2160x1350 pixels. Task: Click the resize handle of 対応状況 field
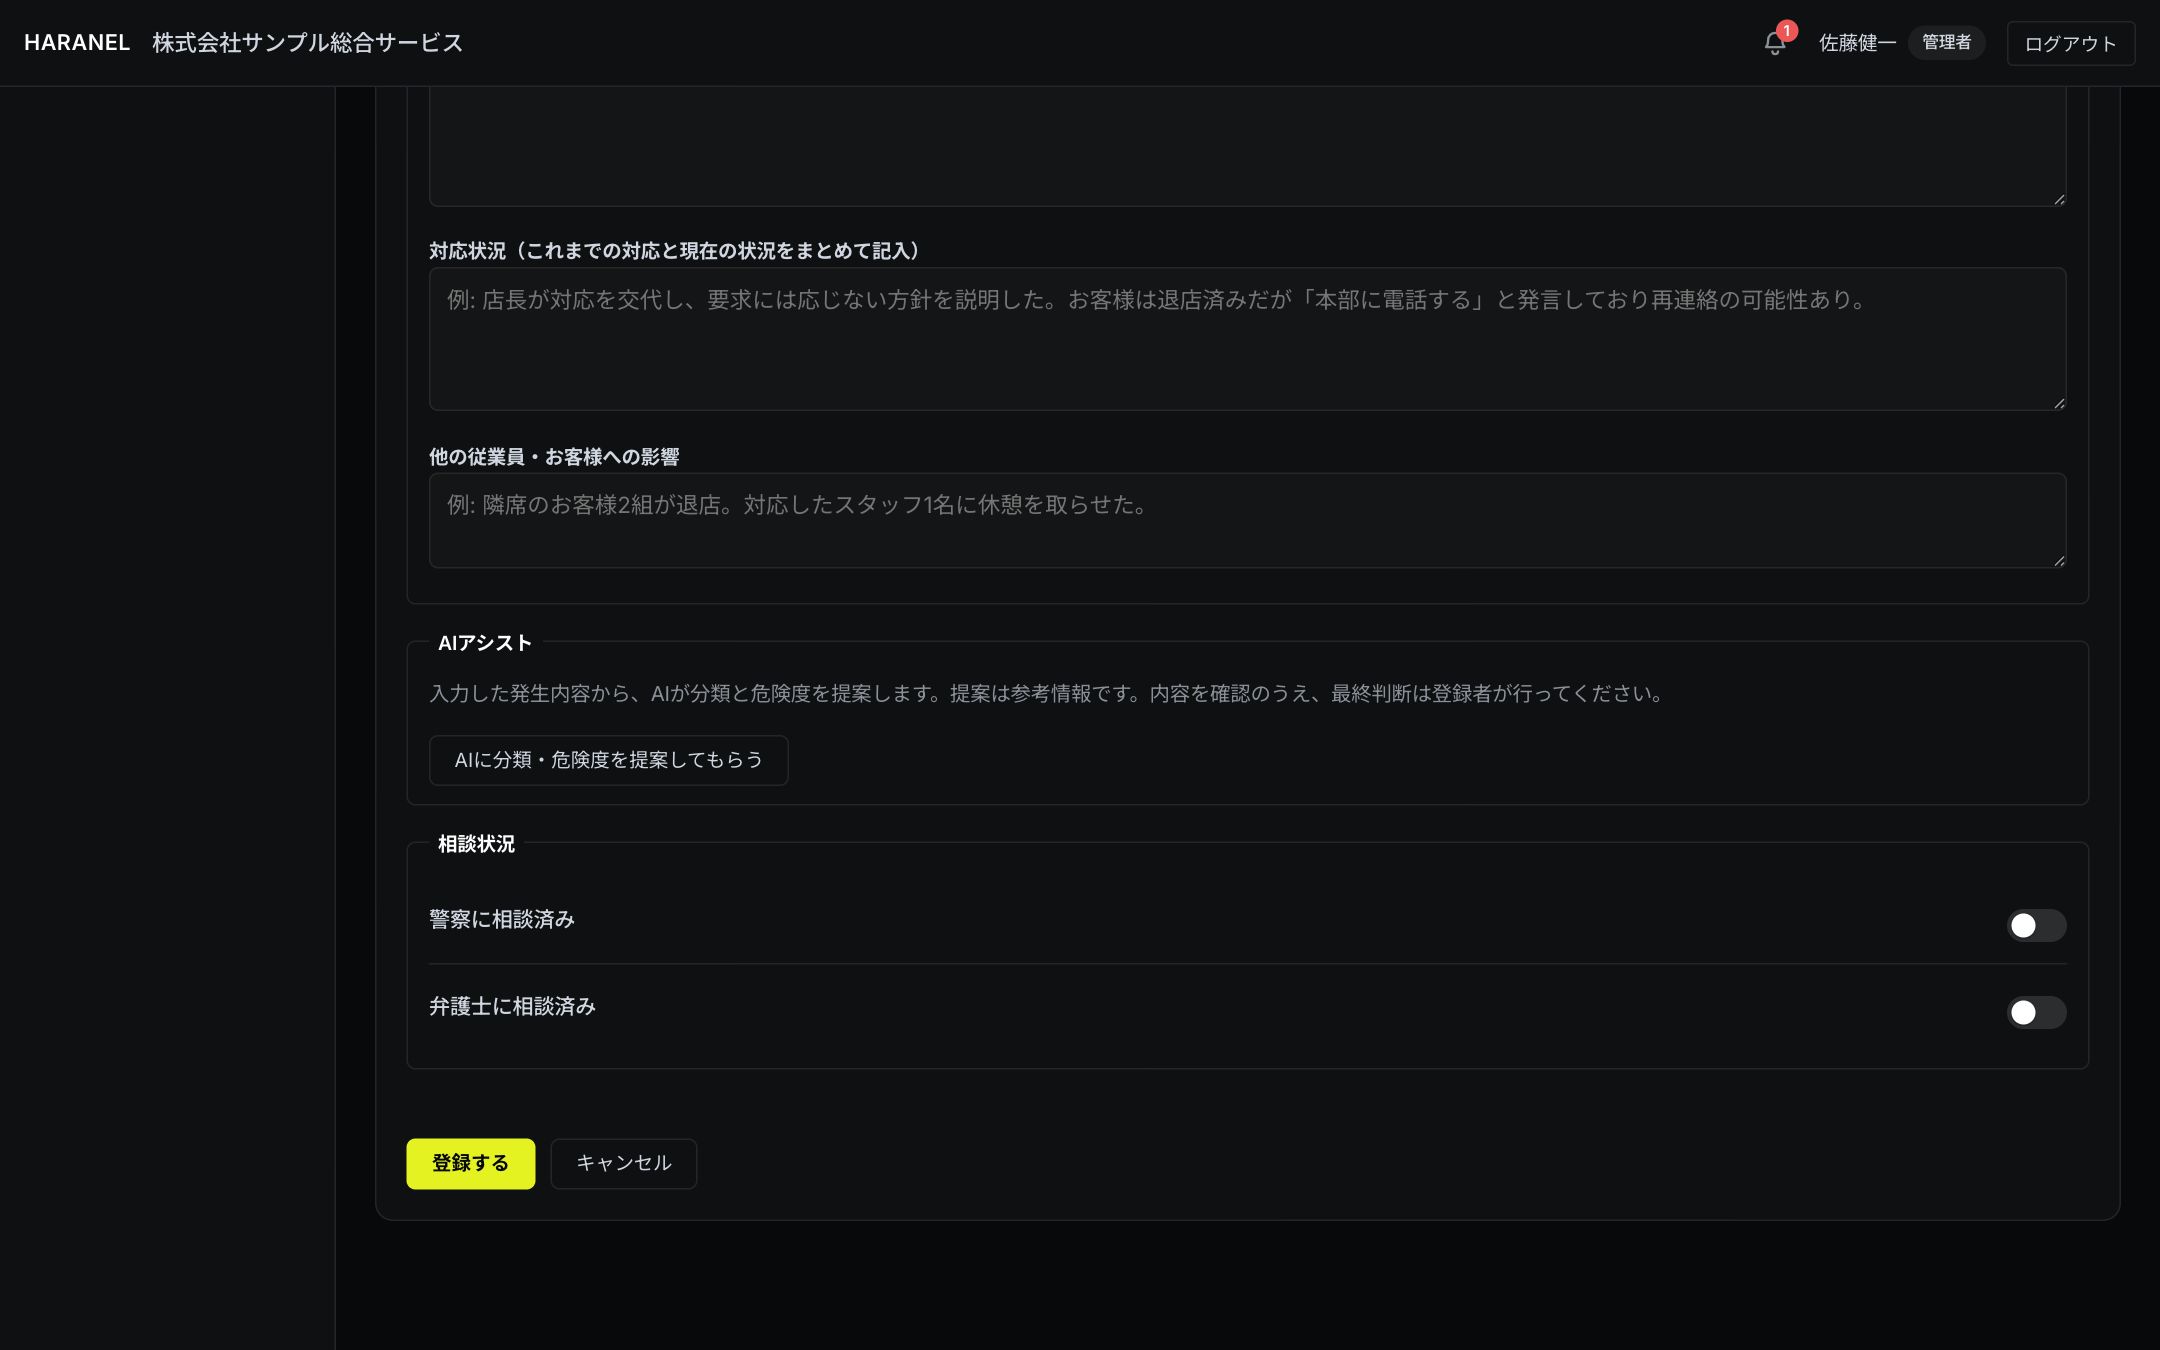[x=2058, y=402]
